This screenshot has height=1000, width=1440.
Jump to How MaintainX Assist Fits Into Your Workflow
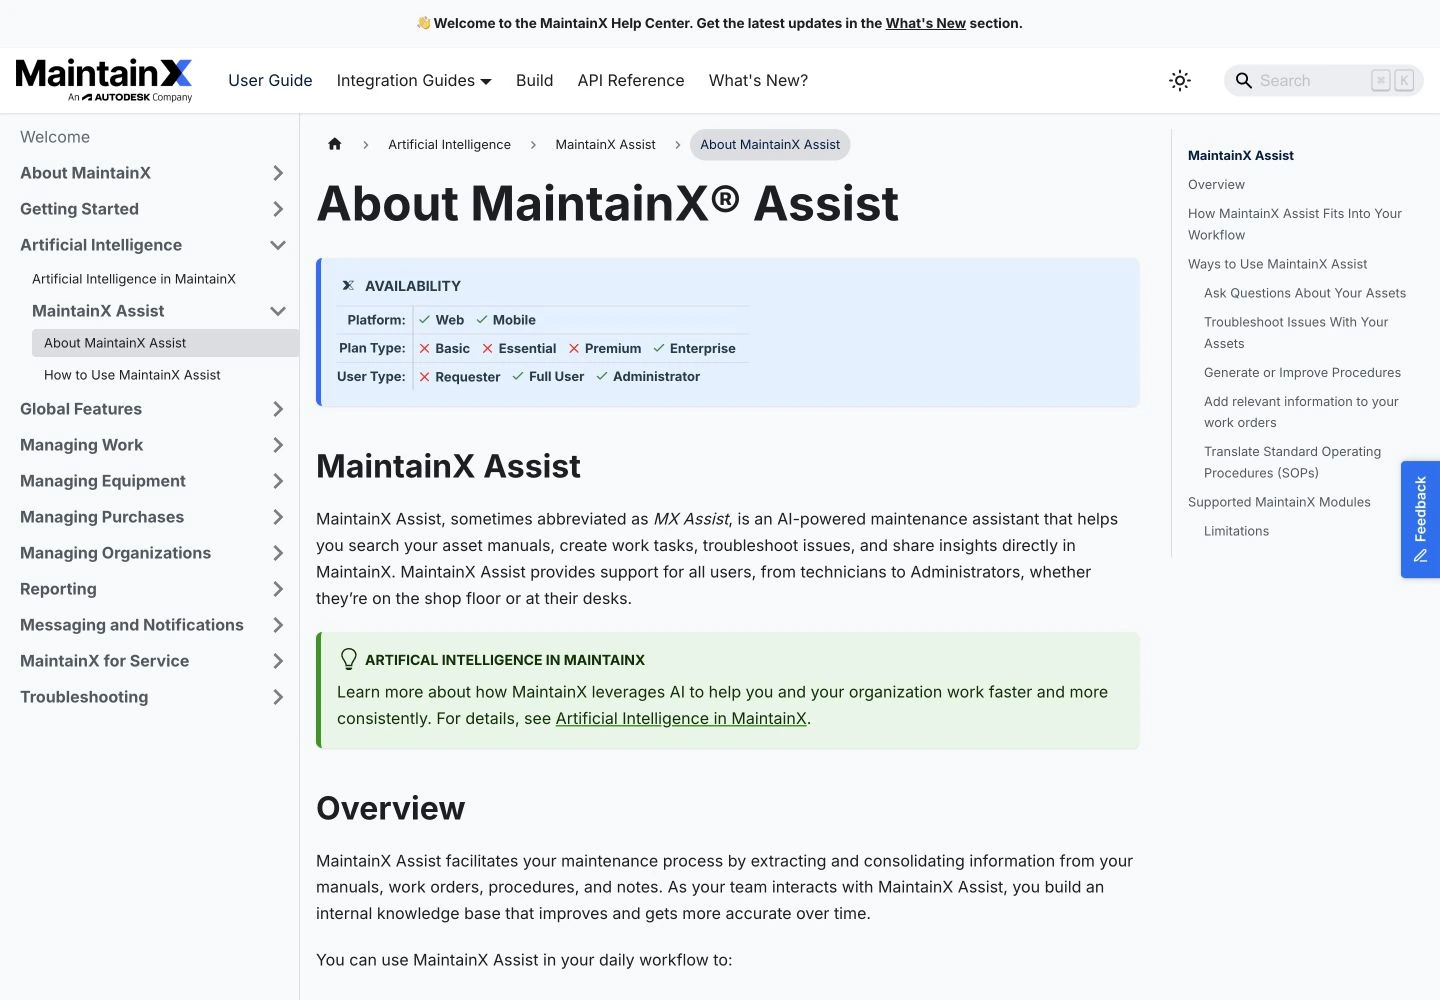click(x=1295, y=224)
